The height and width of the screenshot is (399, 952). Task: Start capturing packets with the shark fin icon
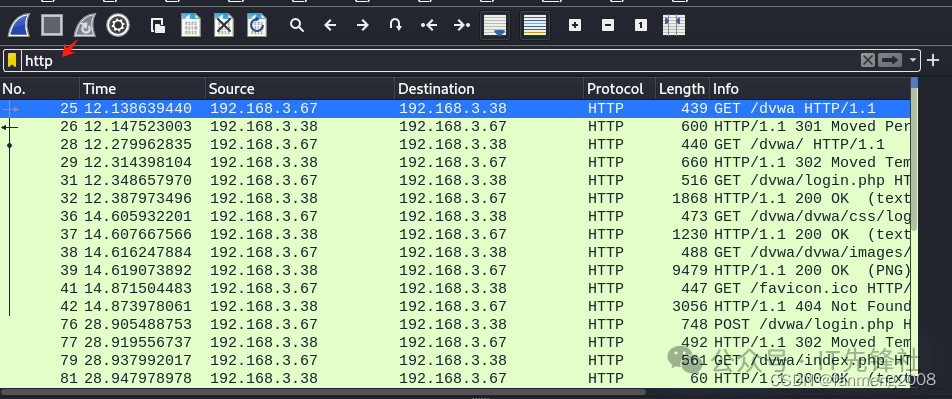pos(19,26)
